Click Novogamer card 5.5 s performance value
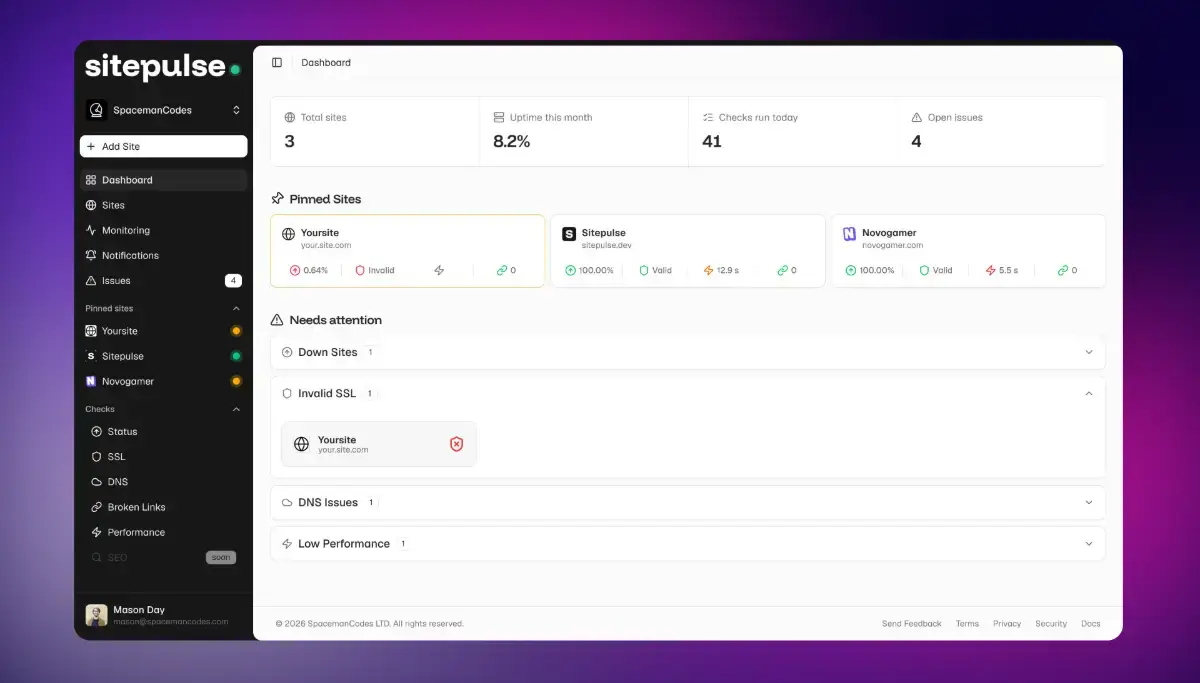Viewport: 1200px width, 683px height. [x=1001, y=270]
